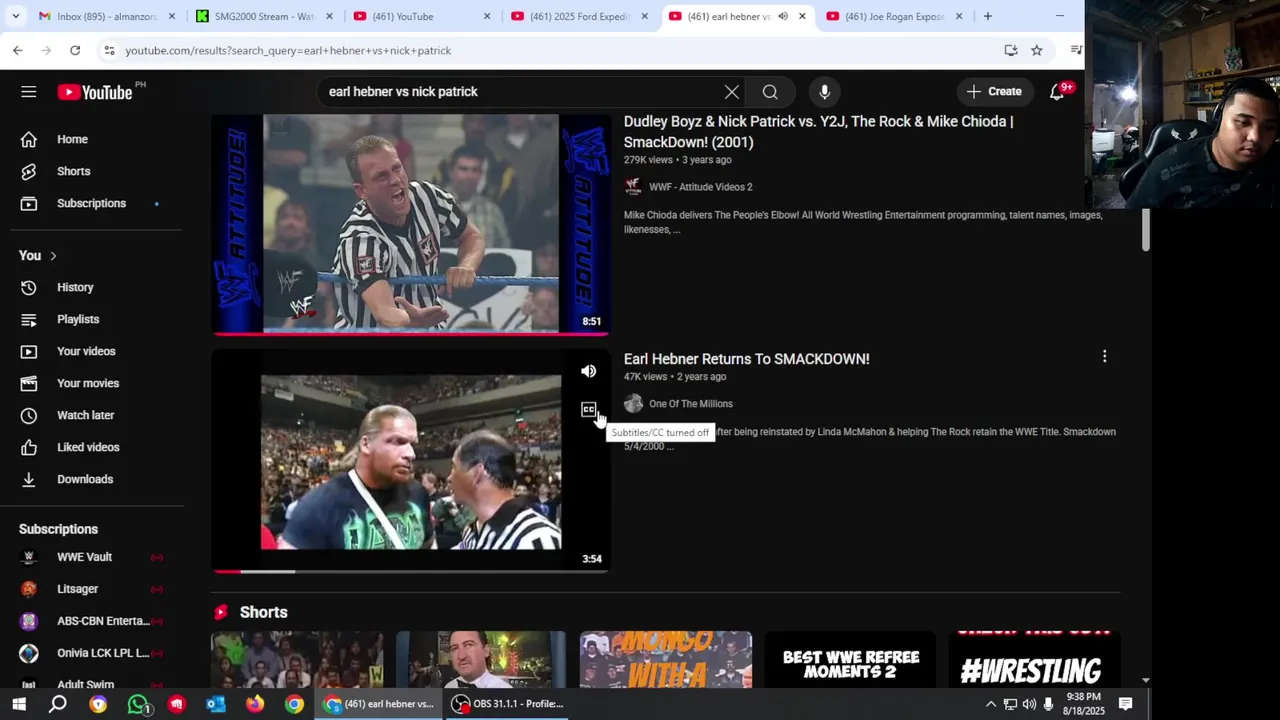This screenshot has width=1280, height=720.
Task: Open tab search dropdown arrow
Action: coord(17,16)
